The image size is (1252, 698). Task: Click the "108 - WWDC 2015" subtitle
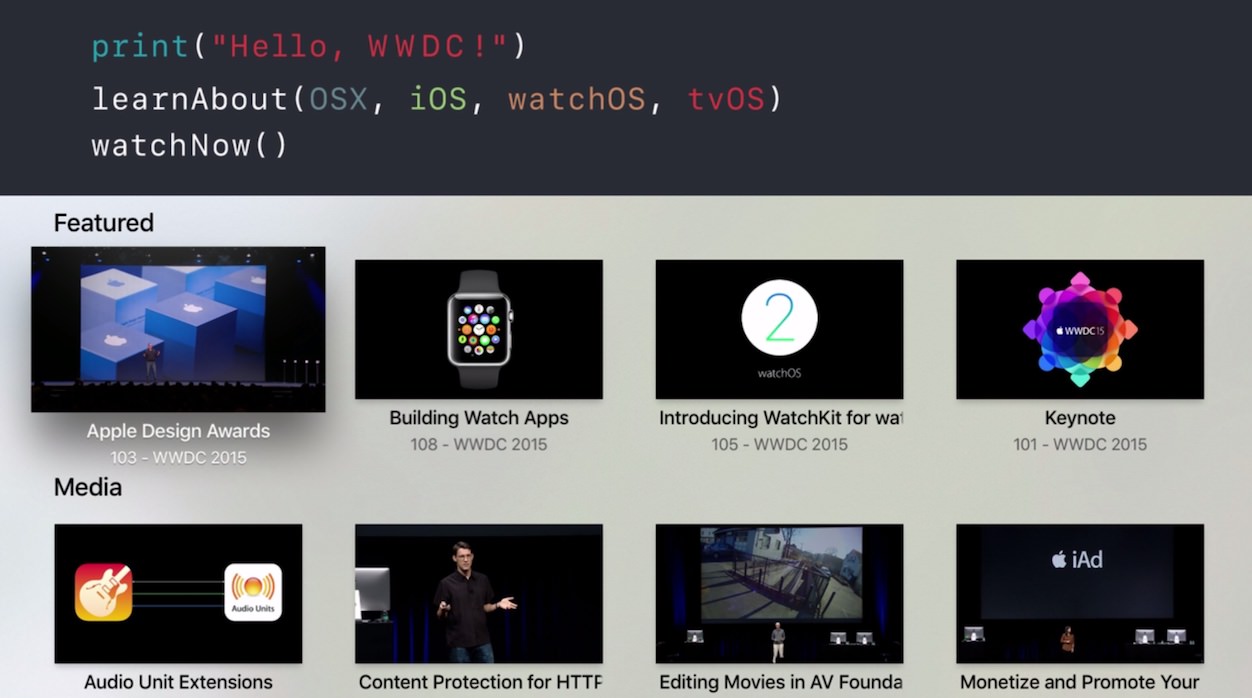point(479,444)
